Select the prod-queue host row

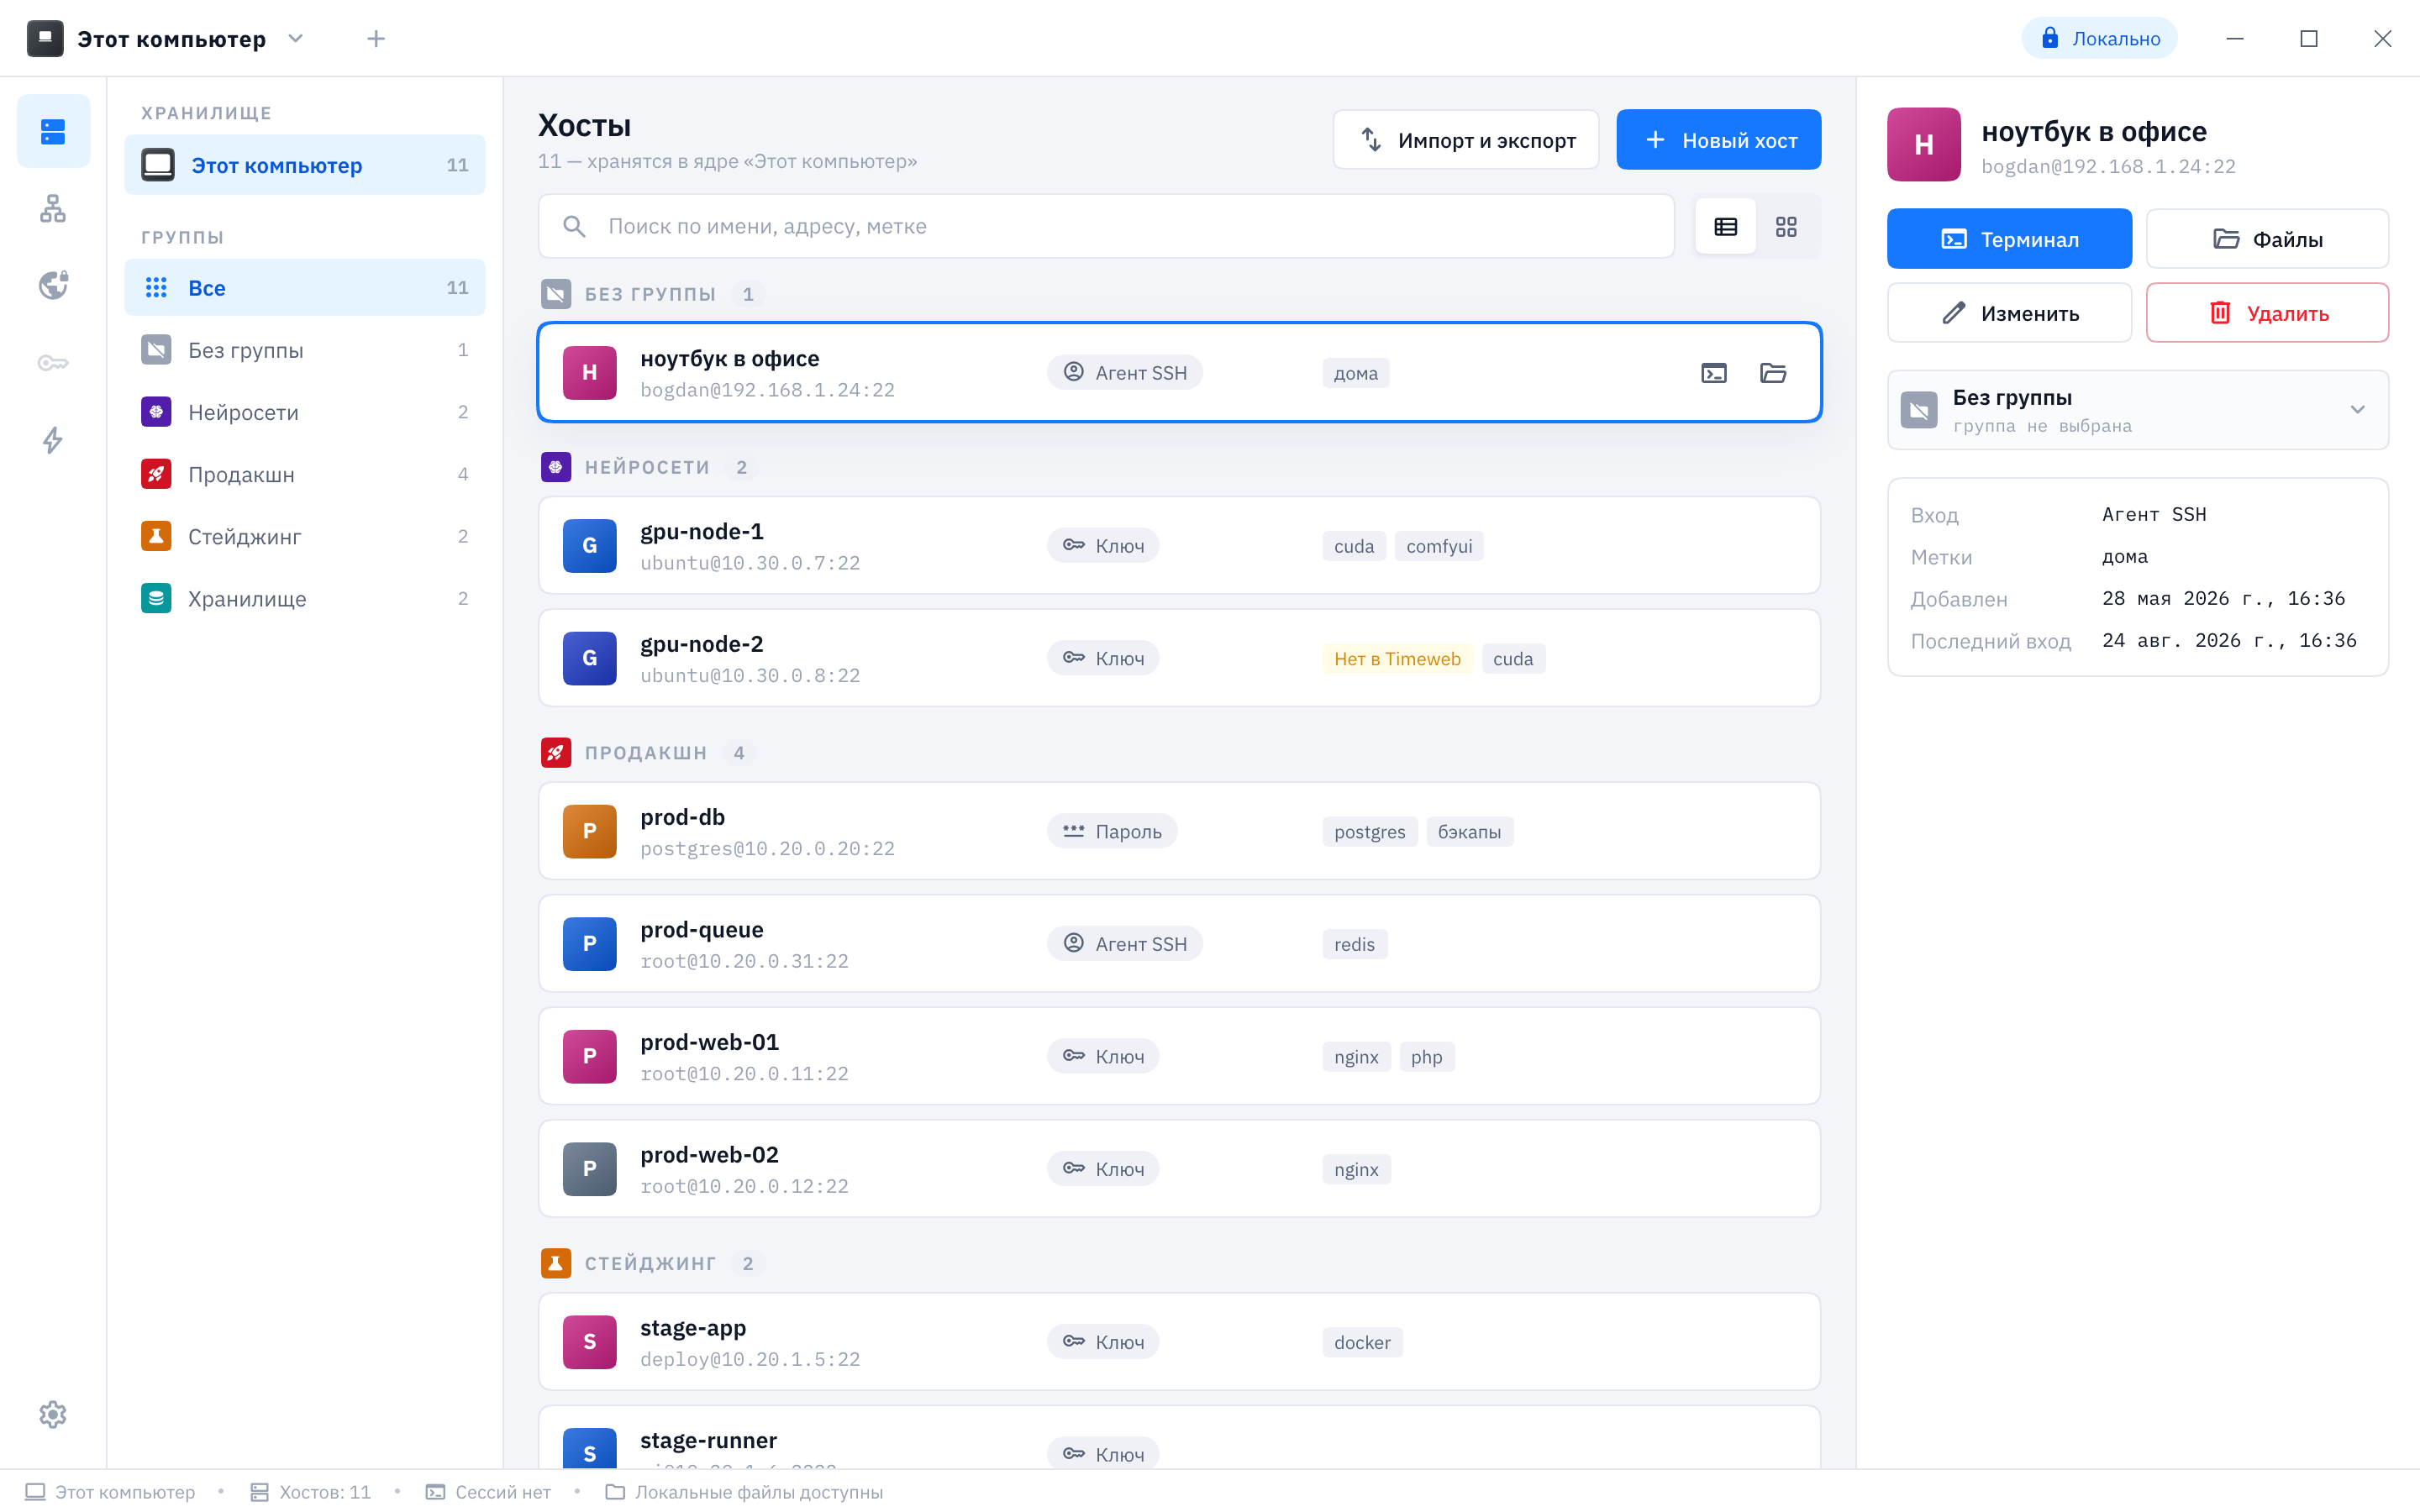(1179, 944)
